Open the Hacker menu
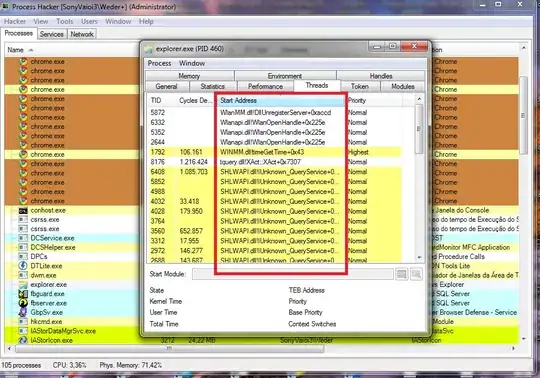Screen dimensions: 540x378 point(15,21)
